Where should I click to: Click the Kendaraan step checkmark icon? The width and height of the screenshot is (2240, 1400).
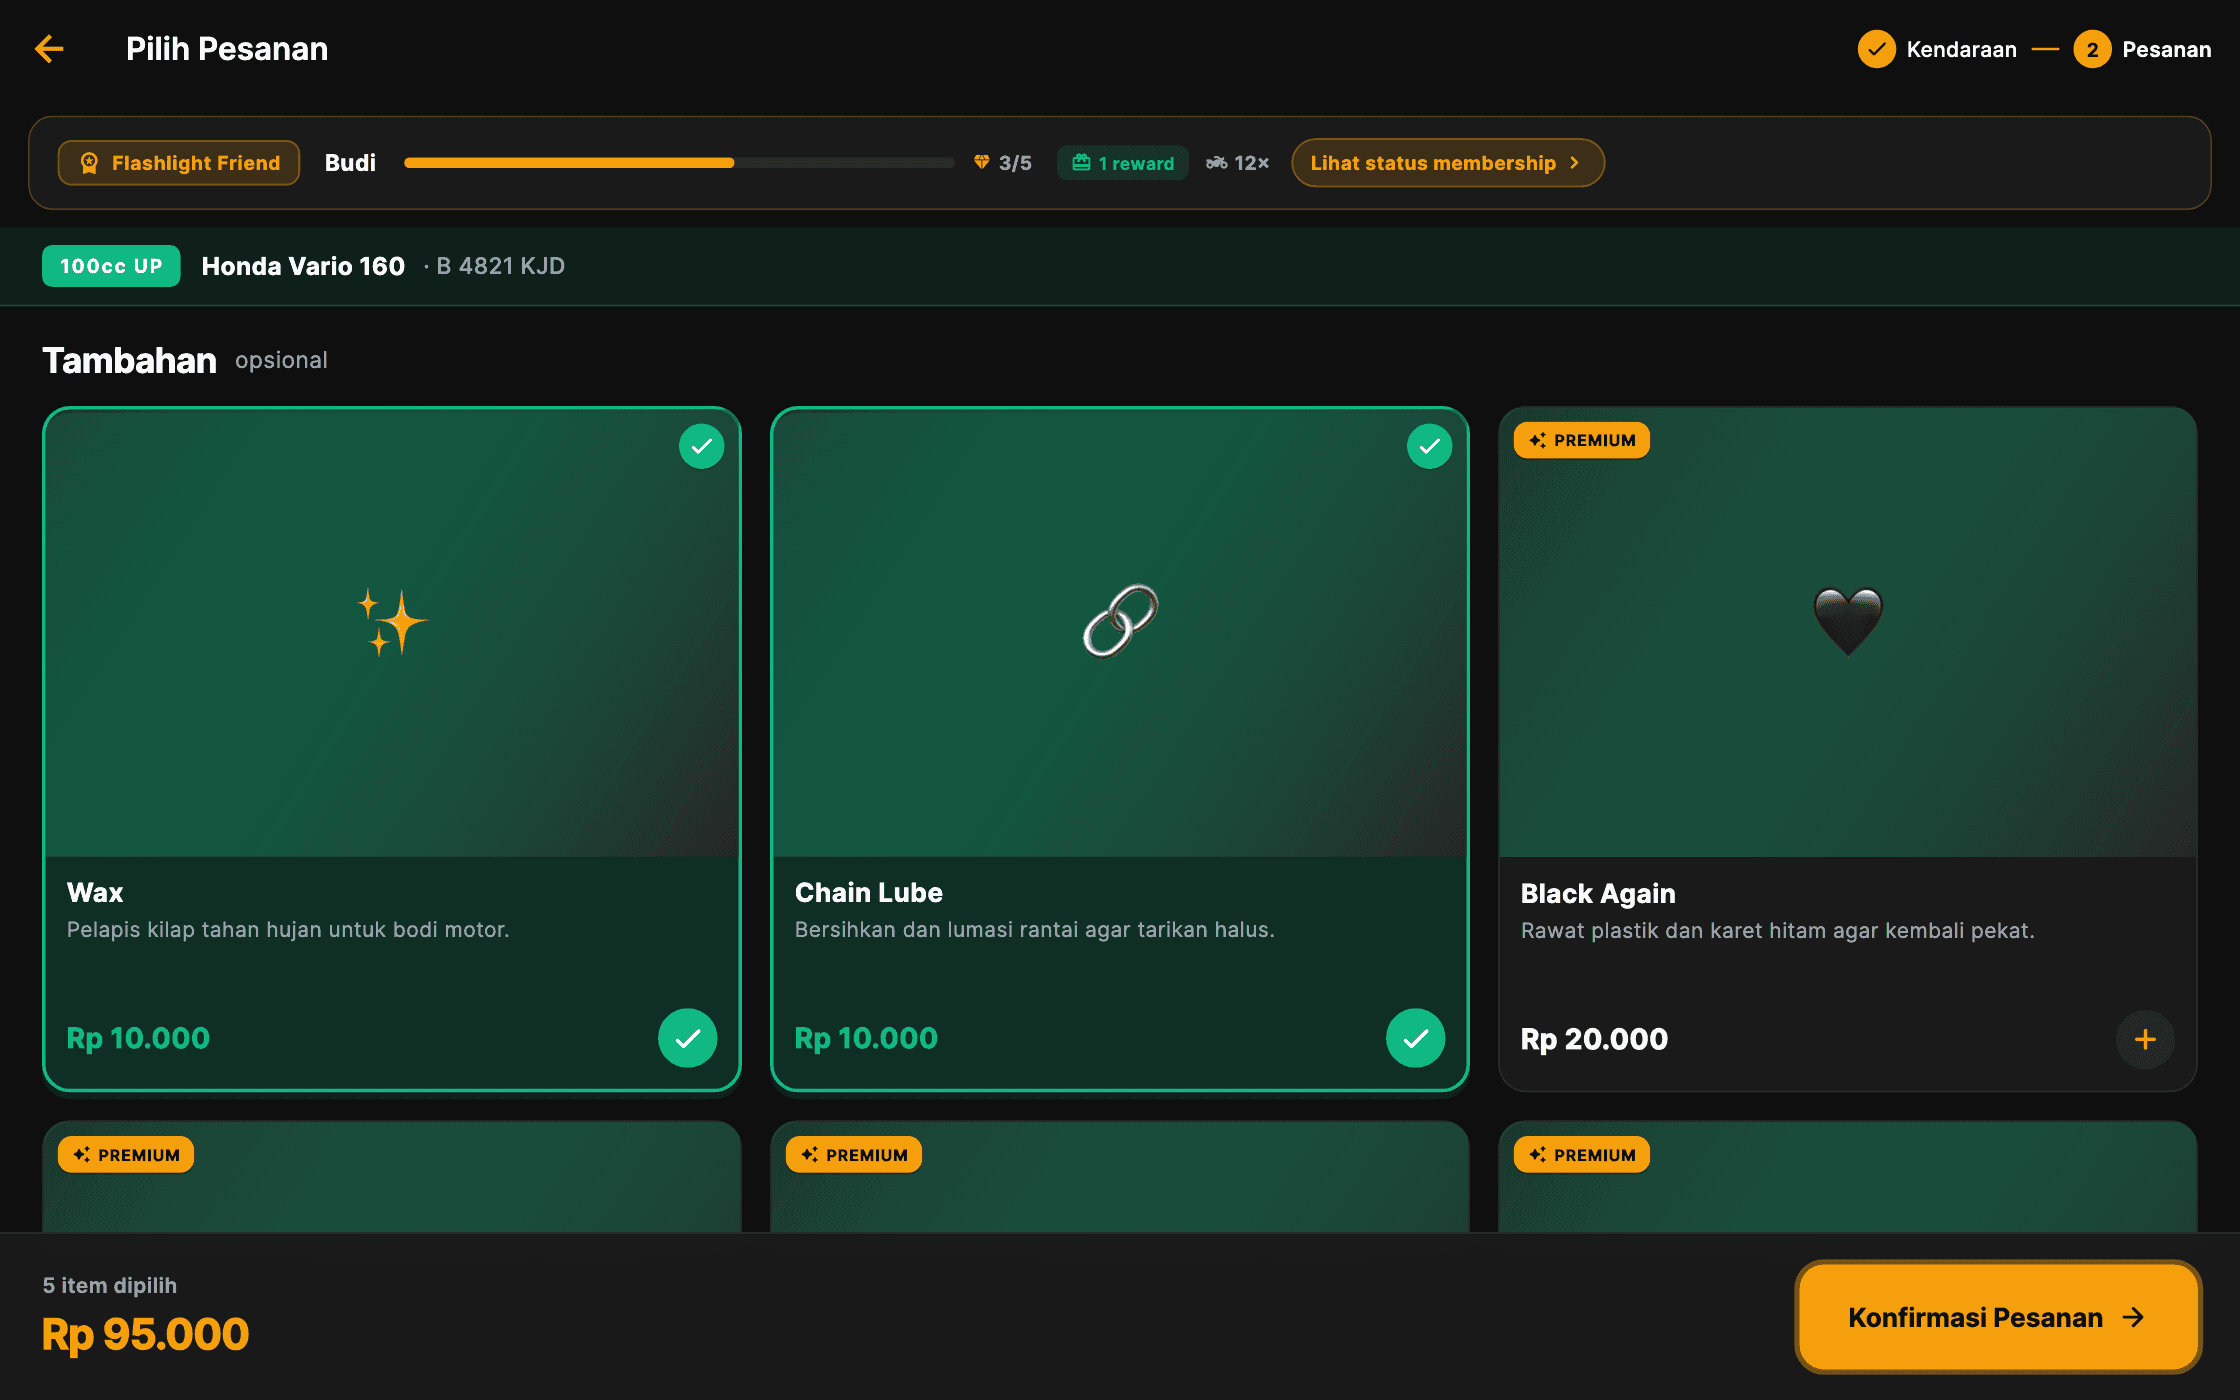[1876, 49]
